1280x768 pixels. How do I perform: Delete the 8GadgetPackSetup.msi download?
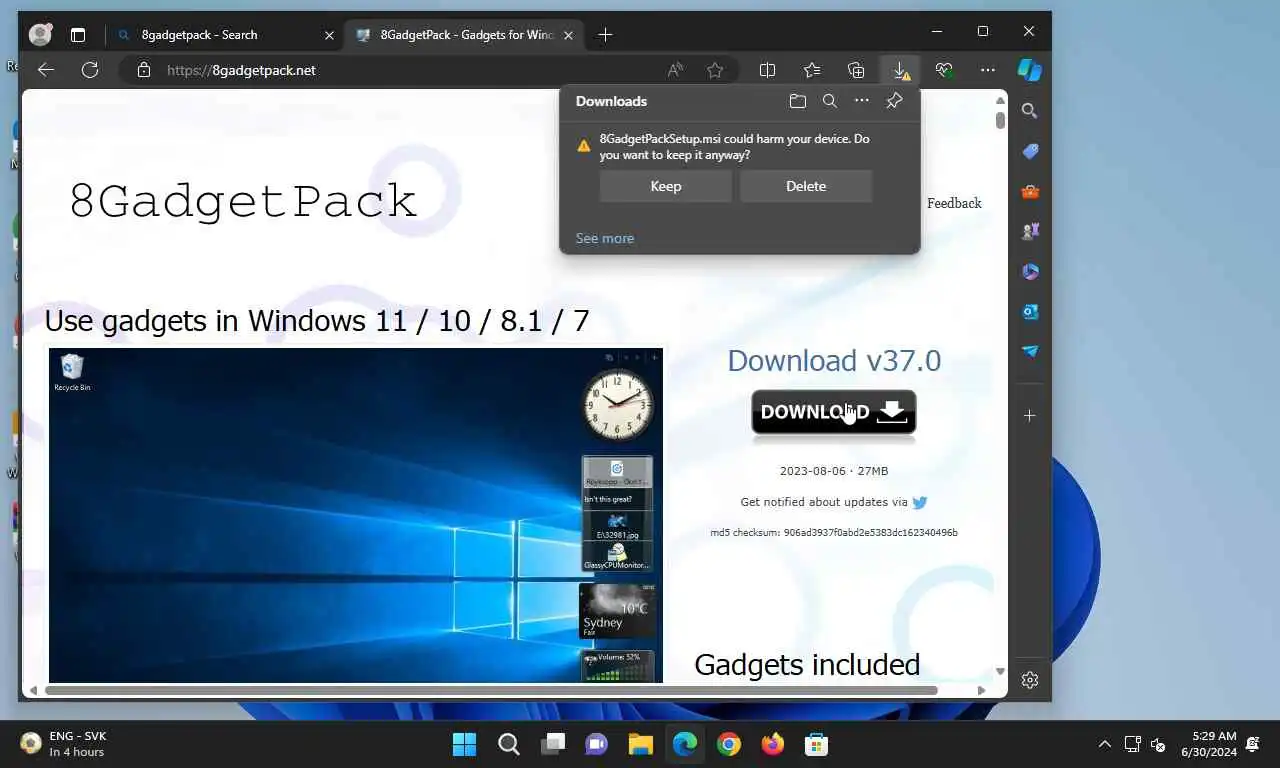(806, 186)
